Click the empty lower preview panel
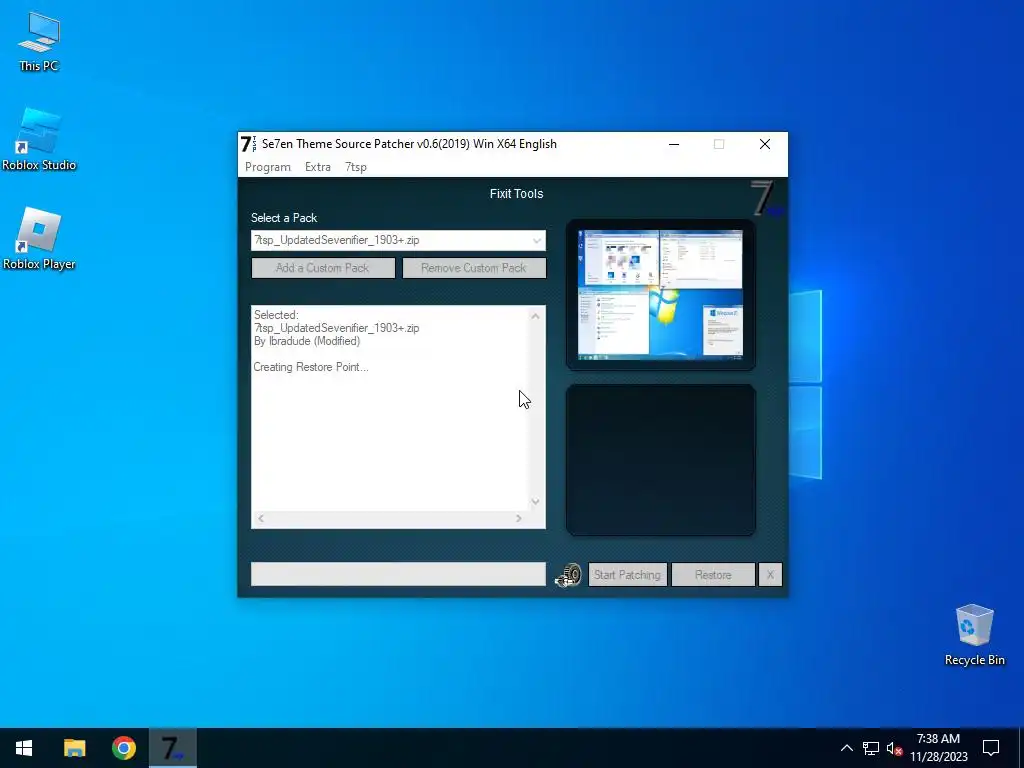1024x768 pixels. click(x=661, y=460)
